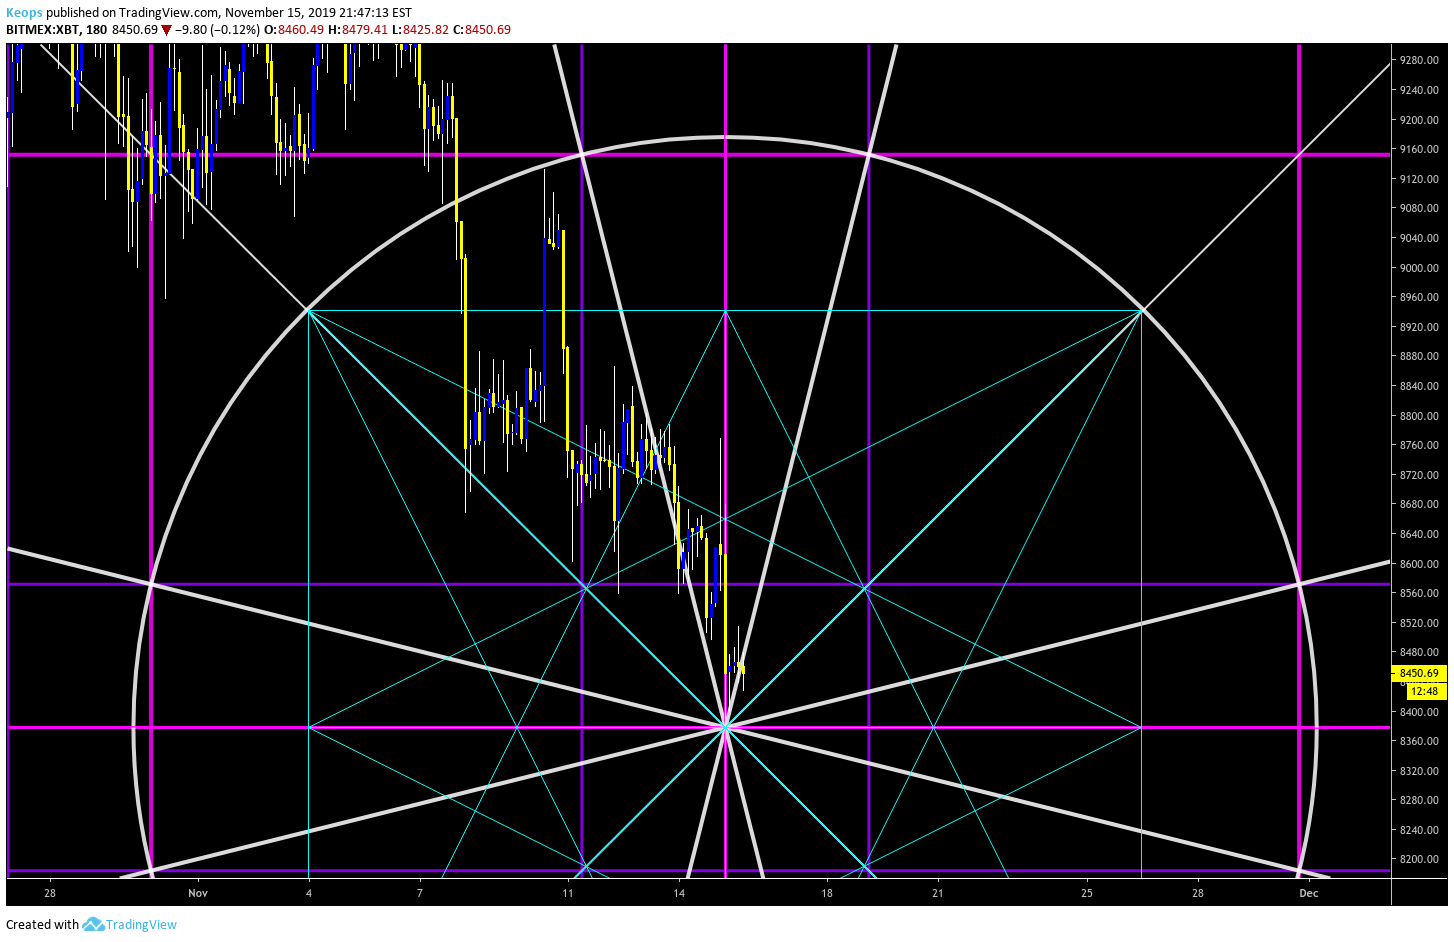Click the 9280.00 price axis label

point(1419,60)
